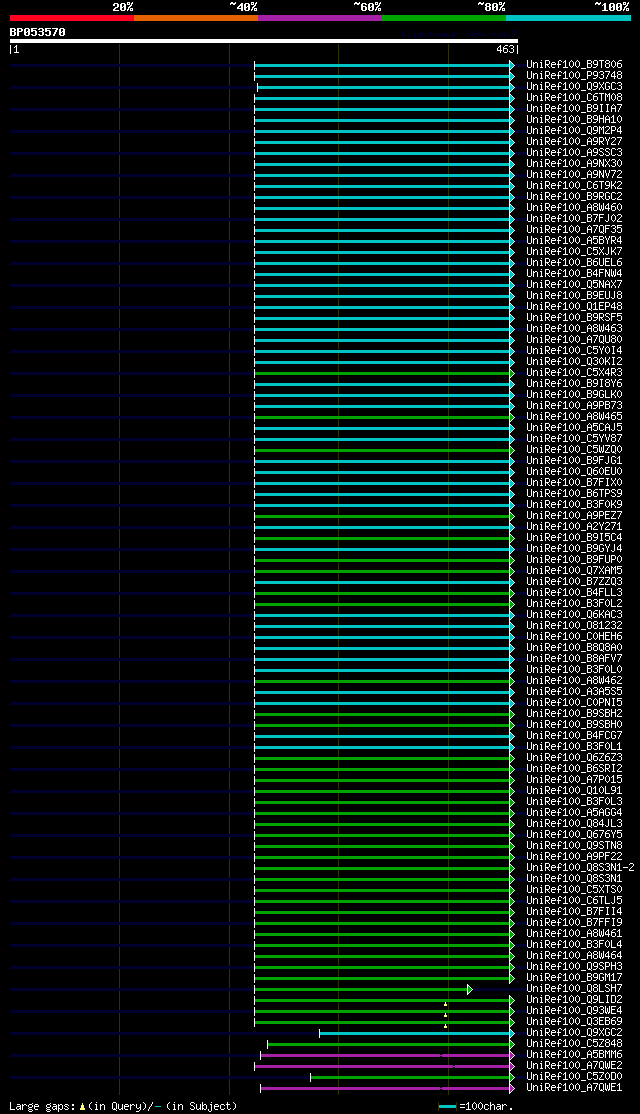
Task: Select the UniRef100_B9RGC2 hit
Action: tap(574, 197)
